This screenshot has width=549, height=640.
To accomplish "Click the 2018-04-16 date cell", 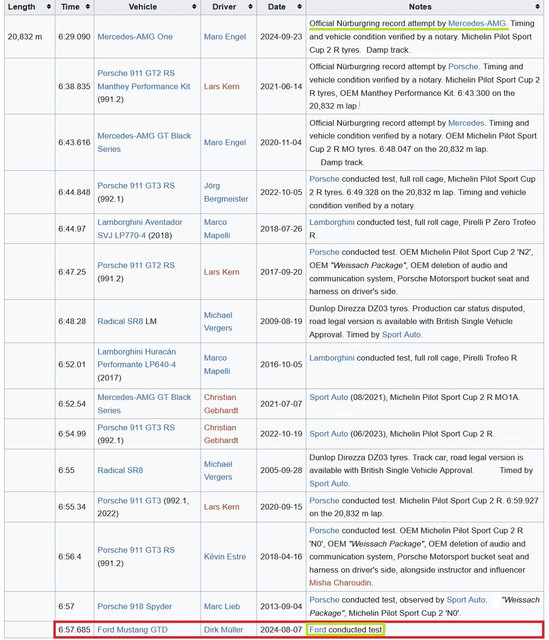I will point(281,557).
